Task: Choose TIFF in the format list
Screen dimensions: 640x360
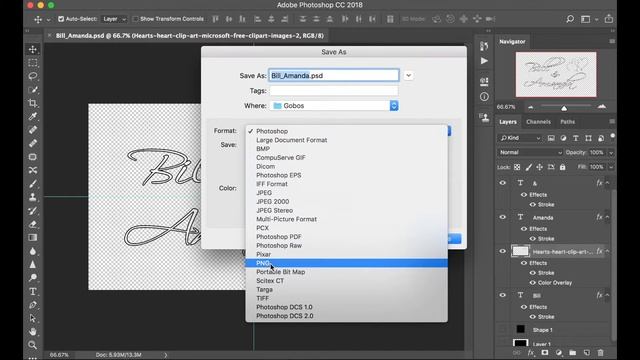Action: point(346,298)
